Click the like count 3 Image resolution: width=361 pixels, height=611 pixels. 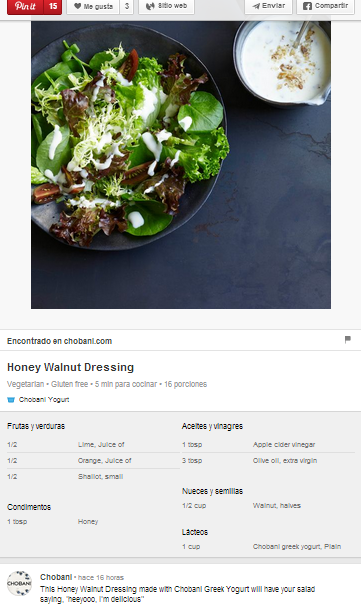[126, 6]
